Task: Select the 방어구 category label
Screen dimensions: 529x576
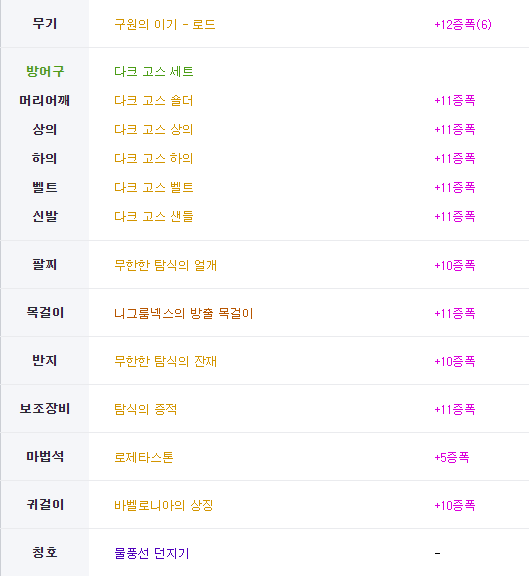Action: (45, 71)
